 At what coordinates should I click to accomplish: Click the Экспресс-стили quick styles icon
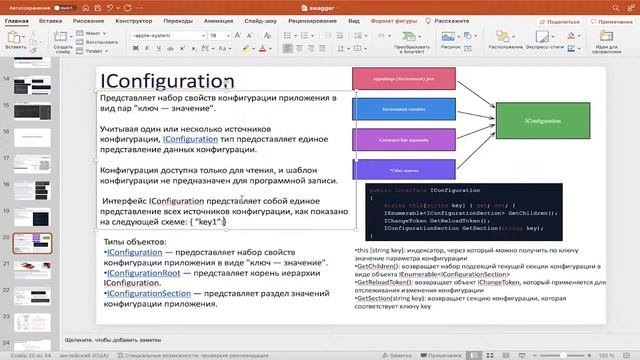542,36
